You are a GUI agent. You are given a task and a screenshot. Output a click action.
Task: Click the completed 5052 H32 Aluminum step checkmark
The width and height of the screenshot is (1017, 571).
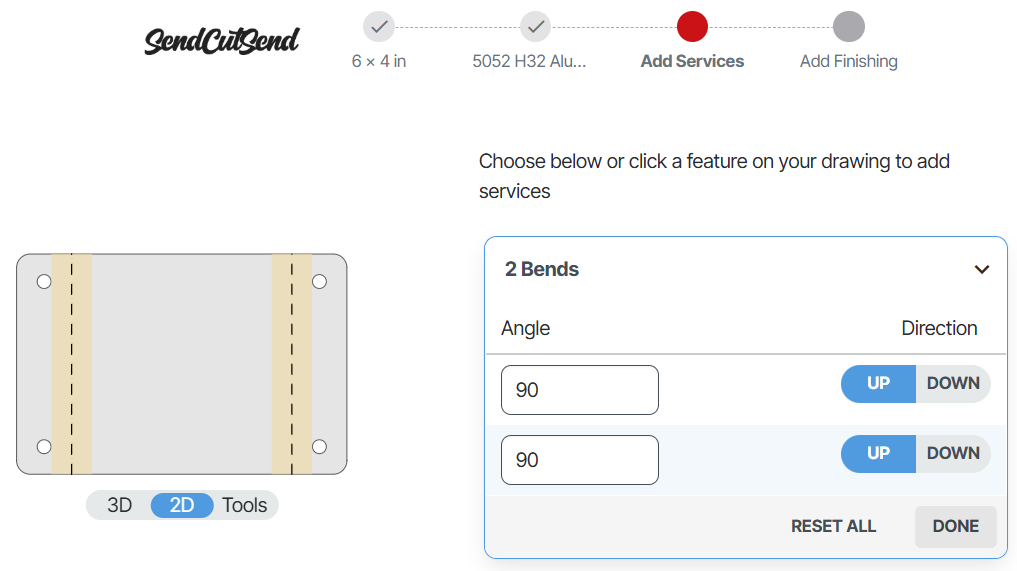tap(535, 27)
